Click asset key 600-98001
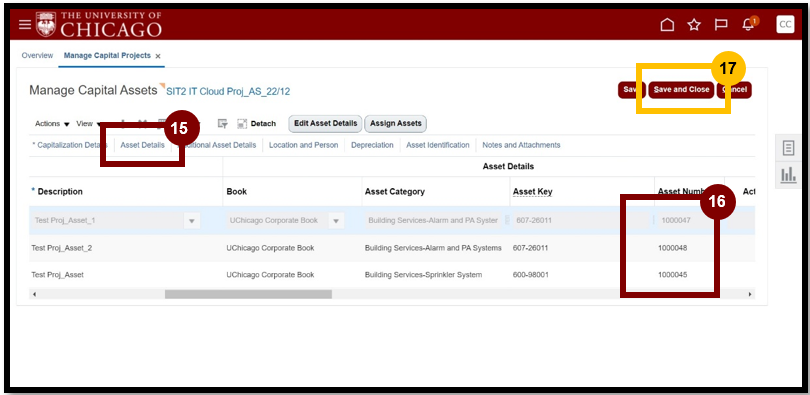 531,275
